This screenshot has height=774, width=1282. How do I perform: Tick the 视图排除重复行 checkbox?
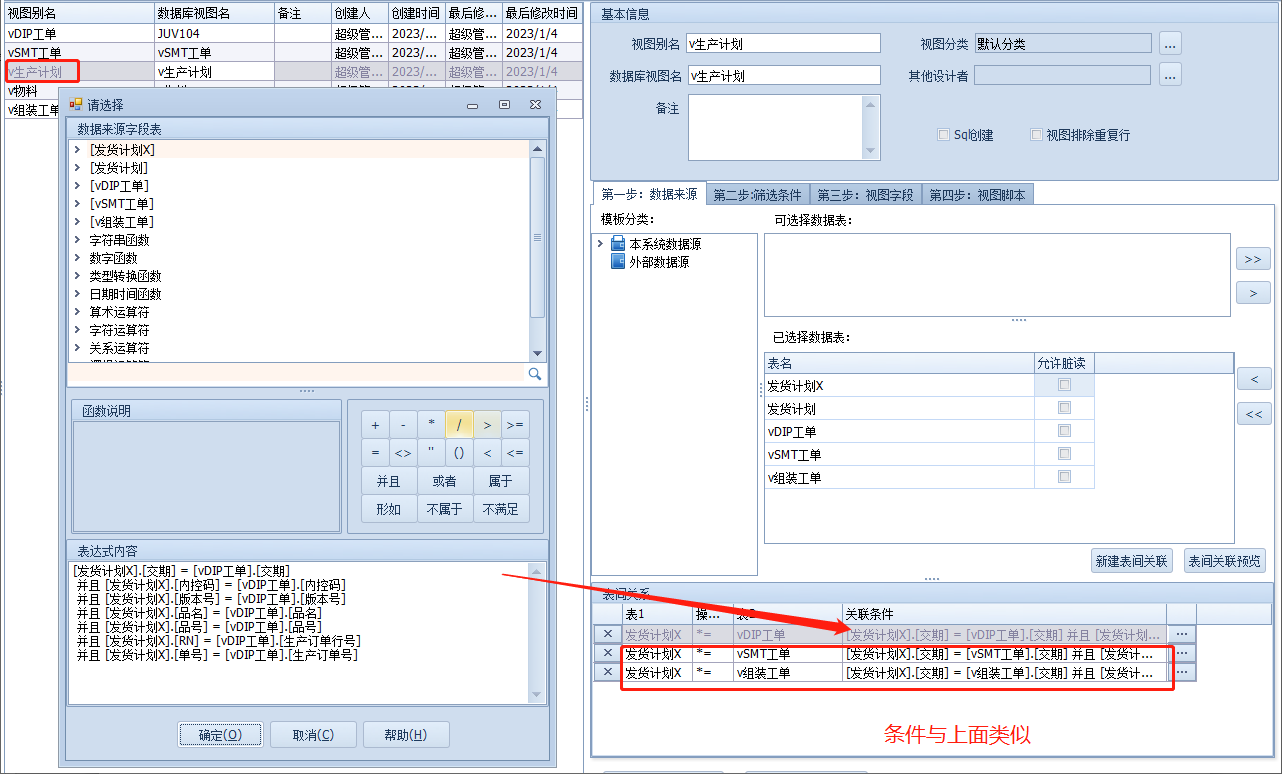(1036, 135)
